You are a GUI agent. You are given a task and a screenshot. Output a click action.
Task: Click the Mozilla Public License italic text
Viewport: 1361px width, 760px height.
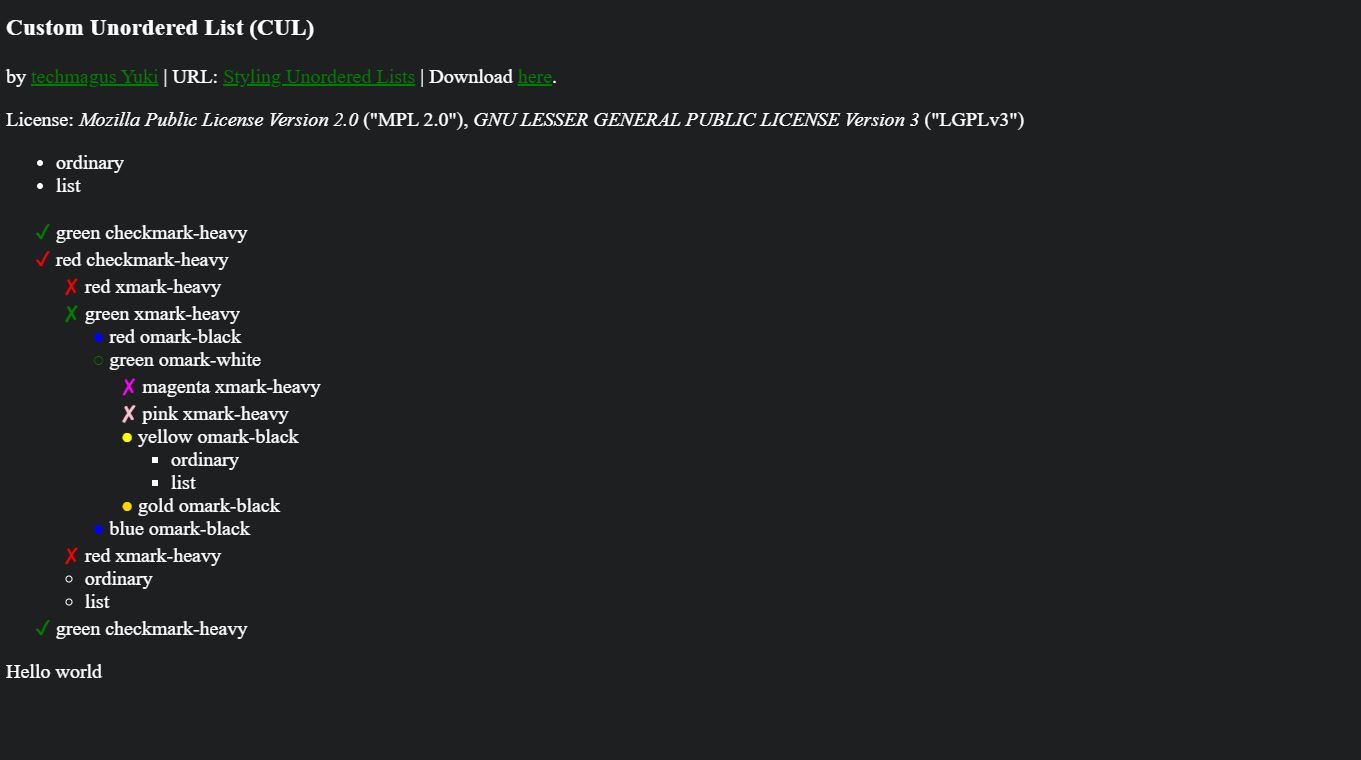[x=218, y=120]
